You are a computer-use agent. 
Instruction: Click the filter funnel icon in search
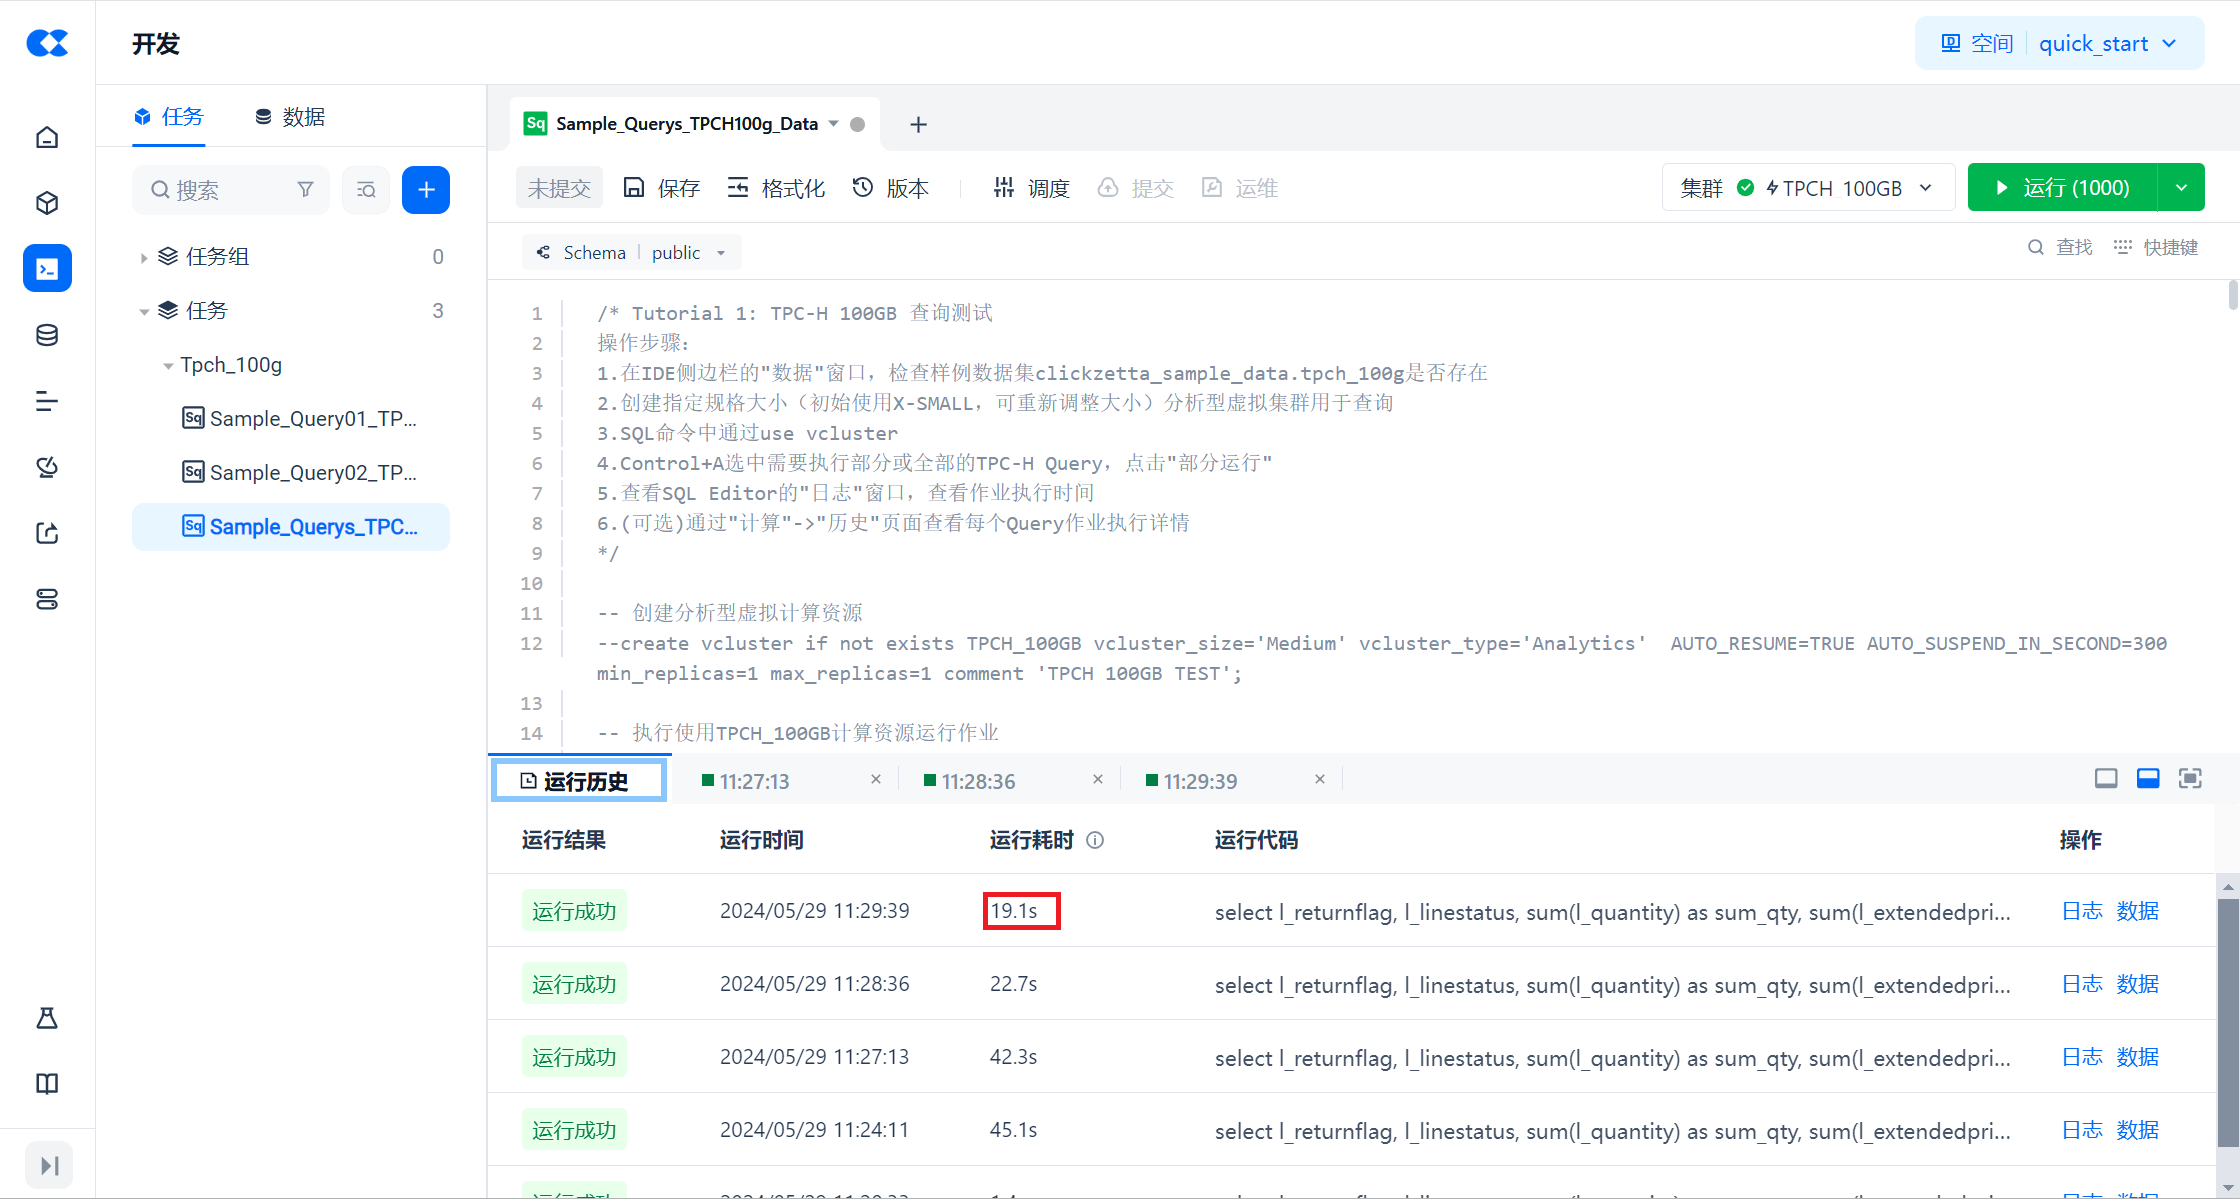(306, 190)
